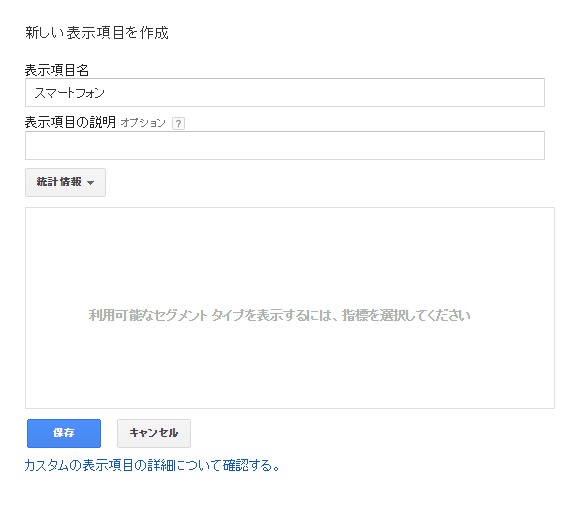Click the 統計情報 label text on dropdown
The width and height of the screenshot is (577, 506).
click(59, 182)
